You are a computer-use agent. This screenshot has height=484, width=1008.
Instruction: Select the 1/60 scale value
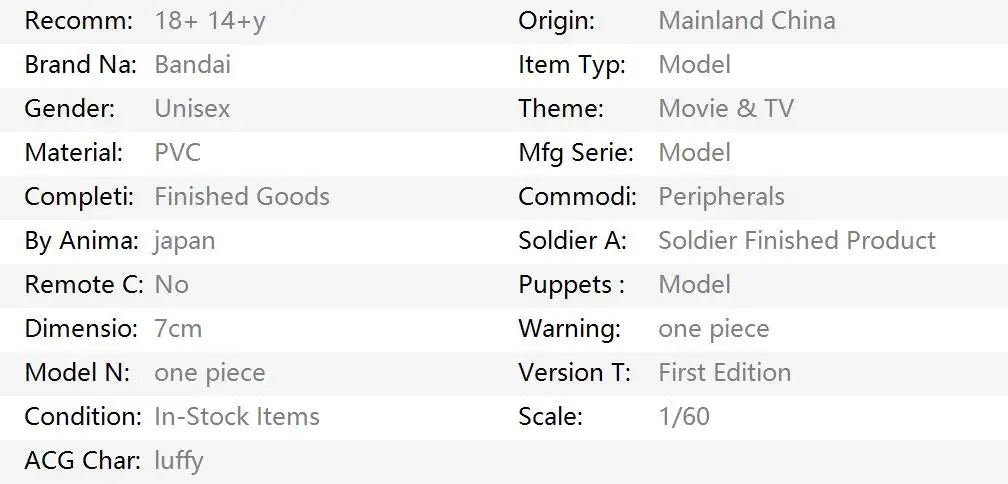684,417
